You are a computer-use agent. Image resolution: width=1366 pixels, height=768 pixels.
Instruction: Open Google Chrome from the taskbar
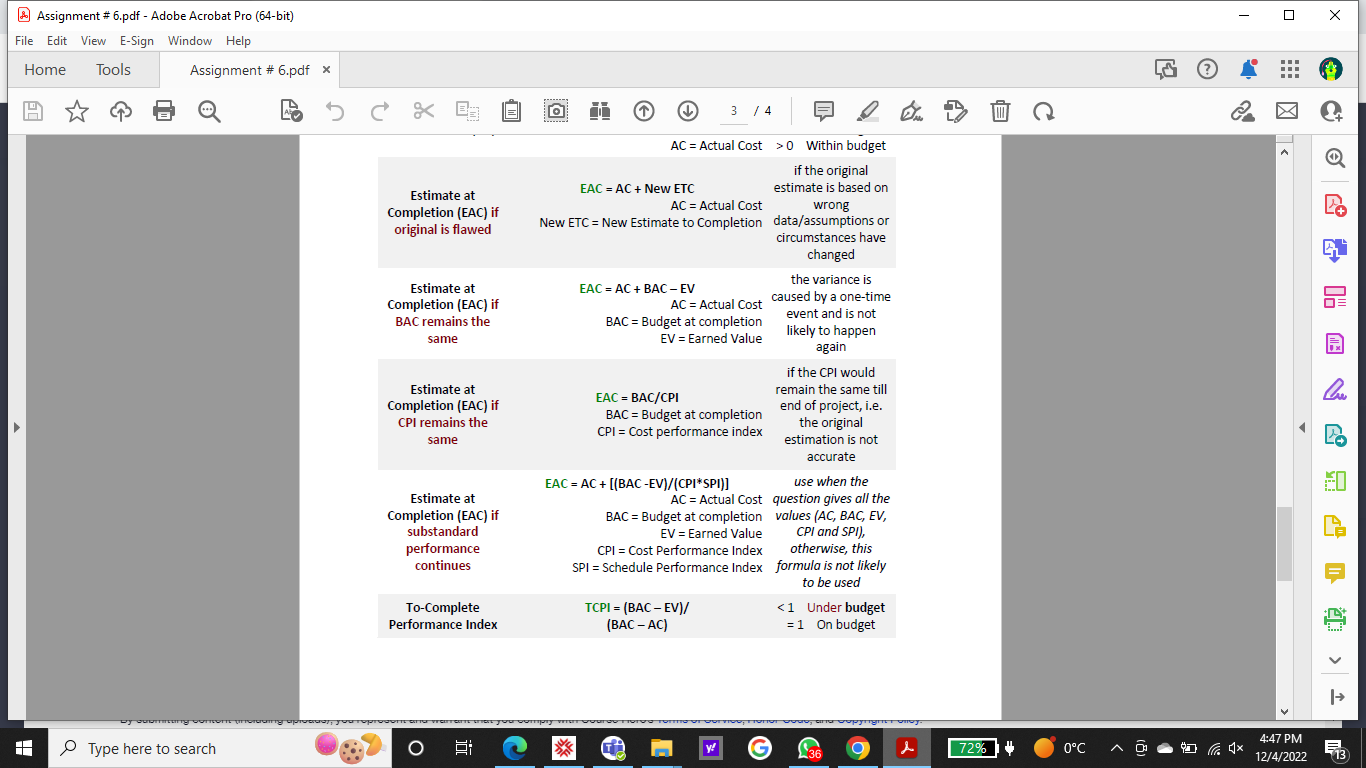pyautogui.click(x=857, y=748)
